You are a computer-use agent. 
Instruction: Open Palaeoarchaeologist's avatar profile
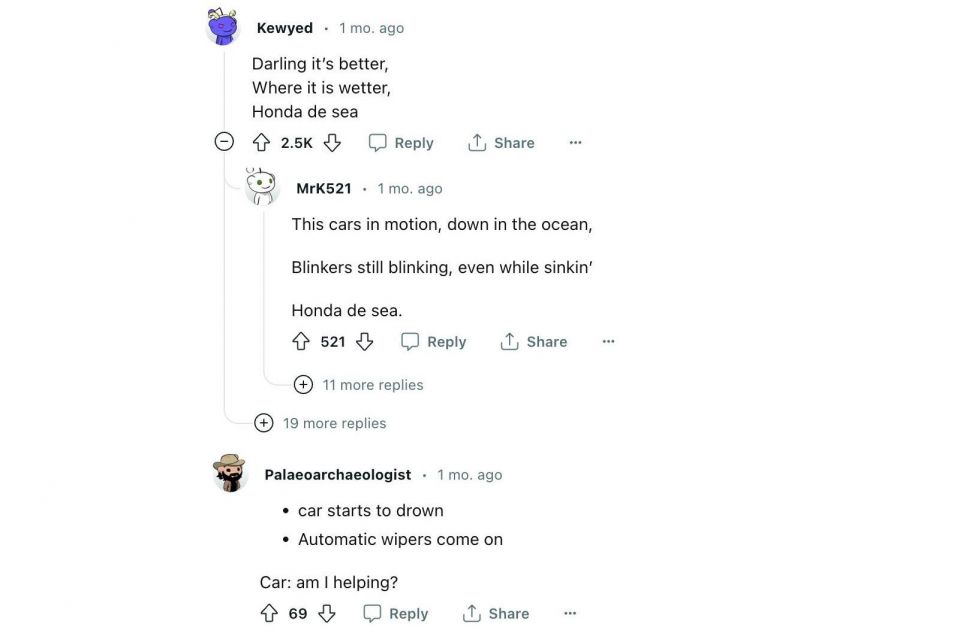(x=230, y=473)
